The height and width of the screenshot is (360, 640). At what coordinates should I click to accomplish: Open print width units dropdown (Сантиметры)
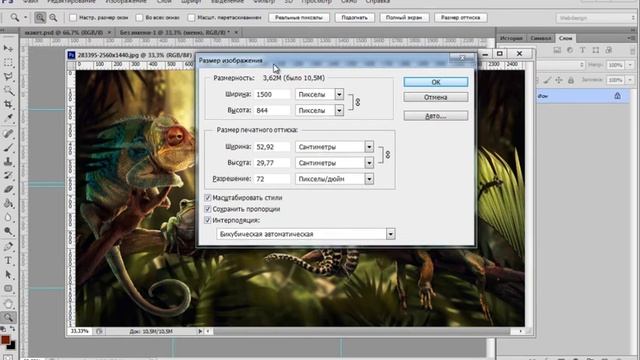coord(369,147)
